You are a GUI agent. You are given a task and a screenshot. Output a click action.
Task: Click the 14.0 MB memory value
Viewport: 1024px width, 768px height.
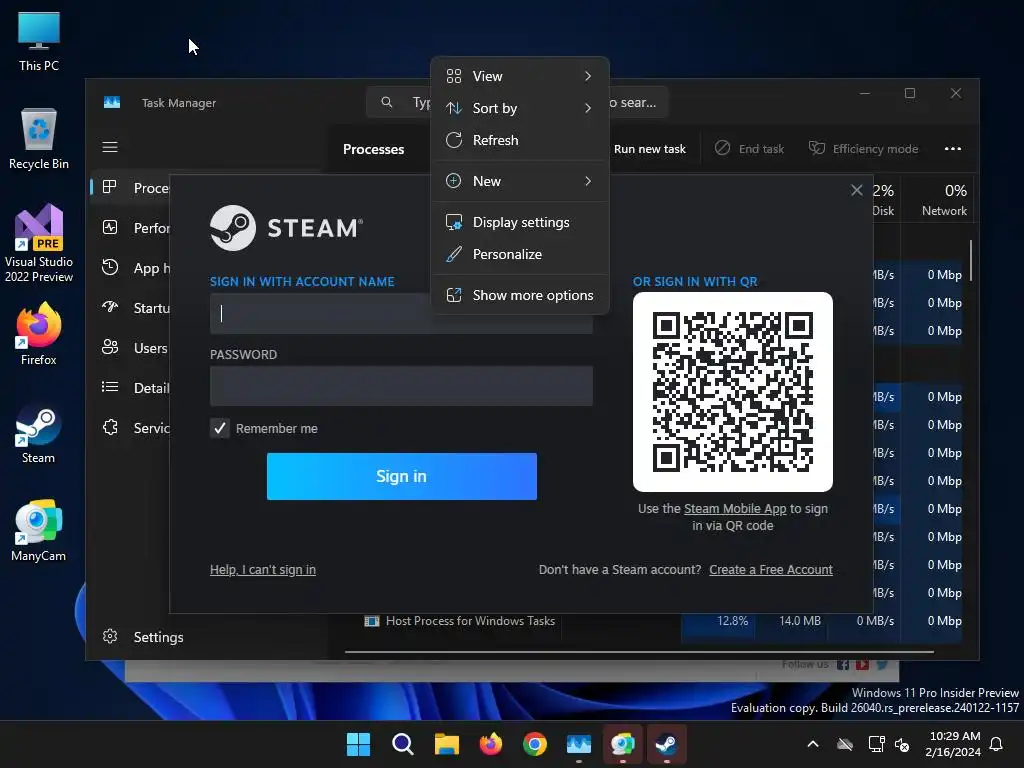click(x=800, y=621)
